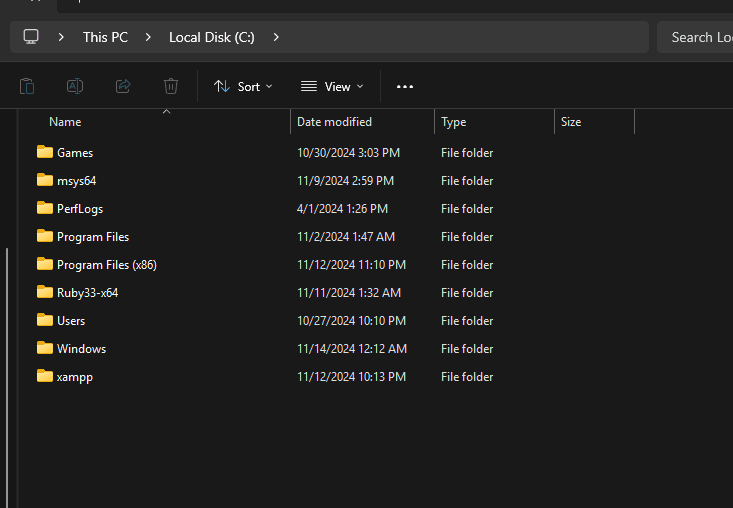Click the PC monitor icon in address bar
The image size is (733, 508).
(x=31, y=37)
